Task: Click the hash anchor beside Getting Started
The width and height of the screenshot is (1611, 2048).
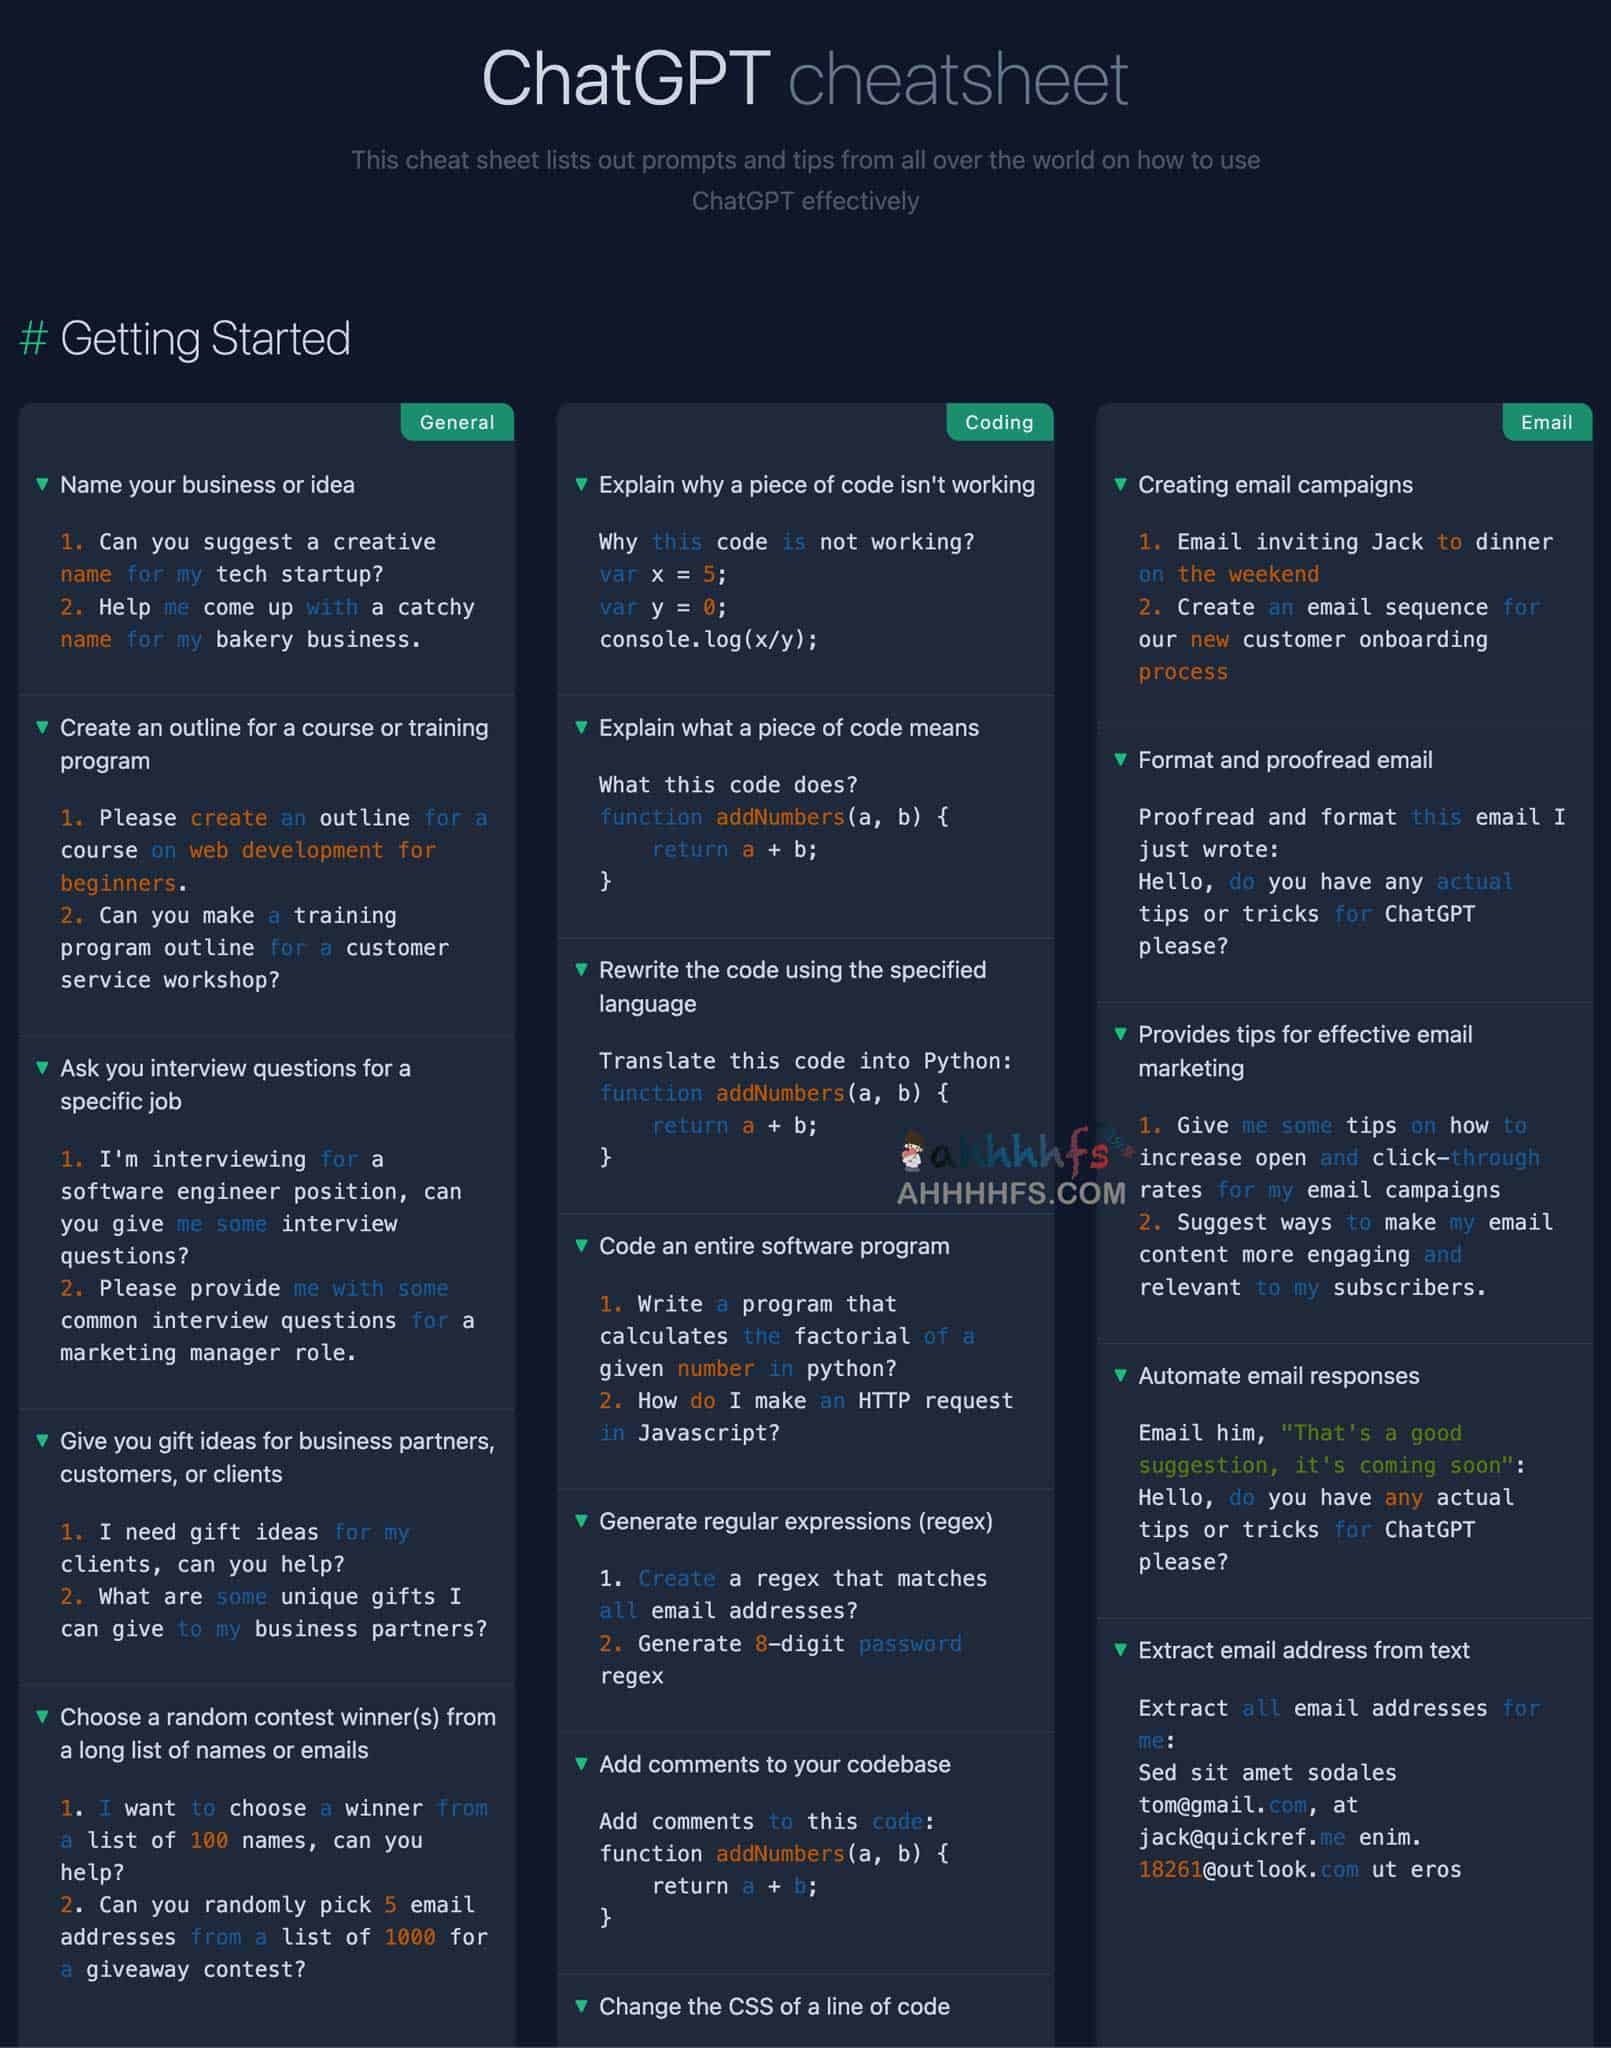Action: (x=32, y=339)
